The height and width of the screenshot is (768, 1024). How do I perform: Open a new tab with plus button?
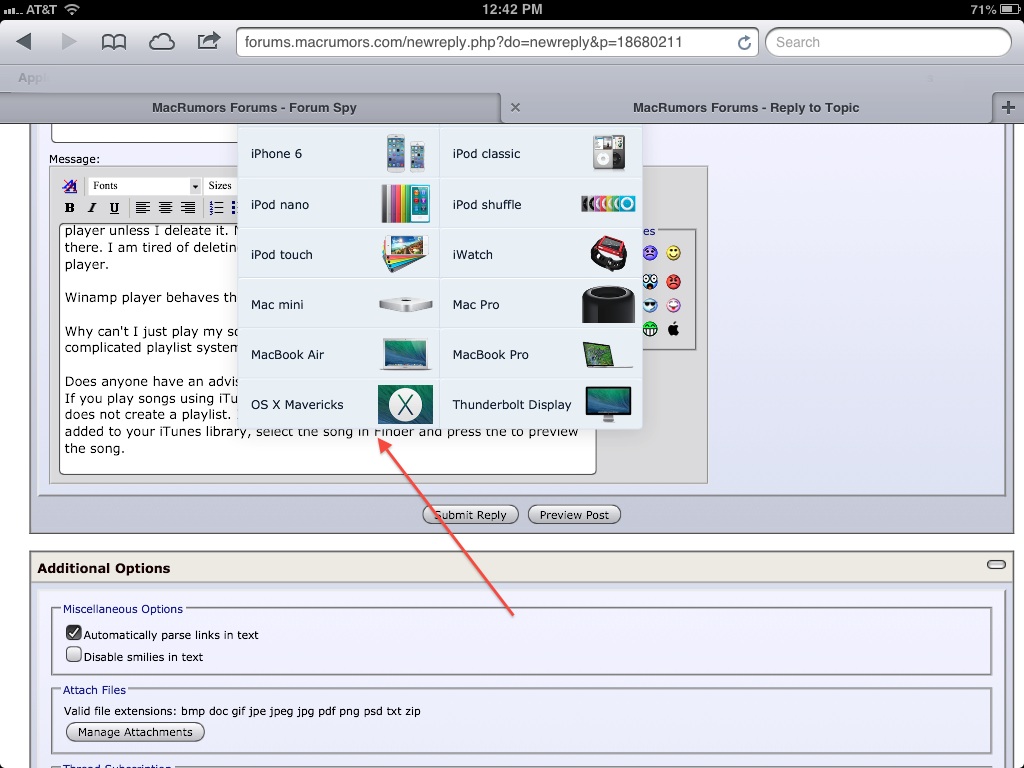tap(1008, 107)
